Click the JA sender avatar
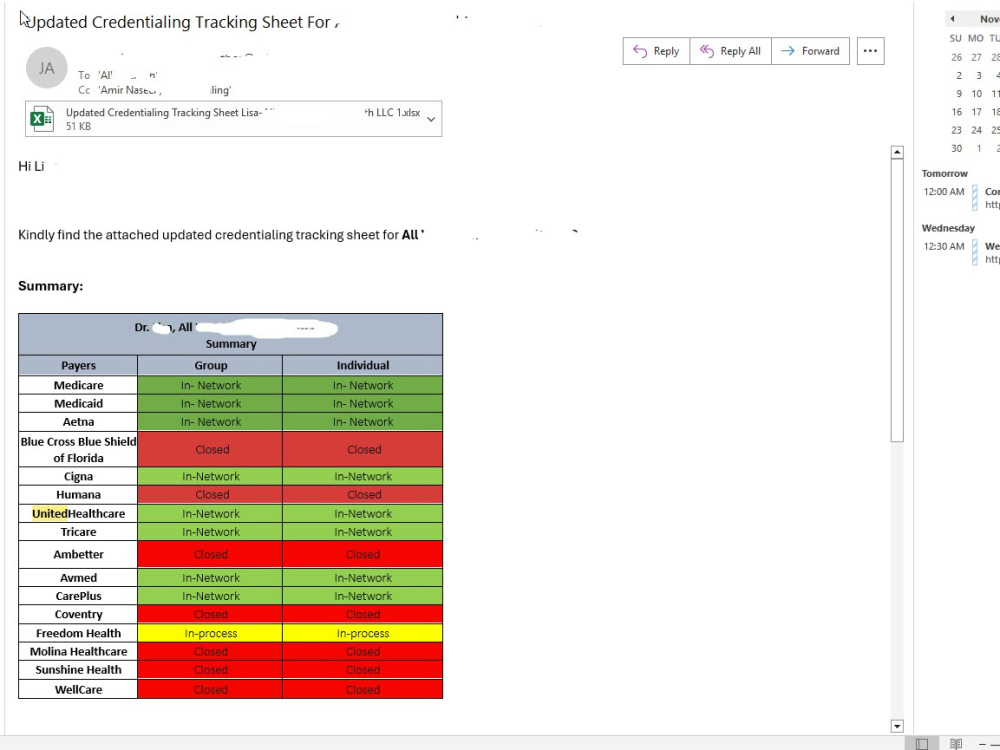The image size is (1000, 750). coord(47,68)
